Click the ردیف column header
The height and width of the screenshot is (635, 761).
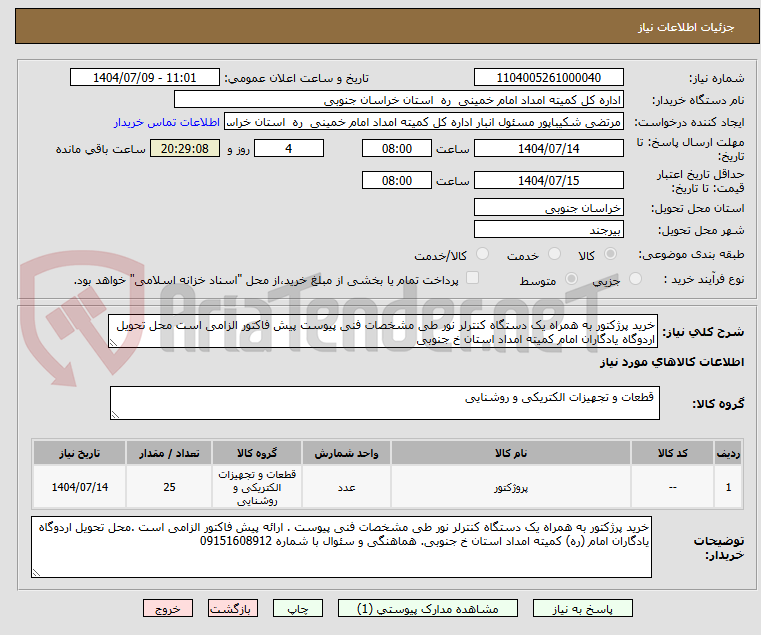pos(728,453)
